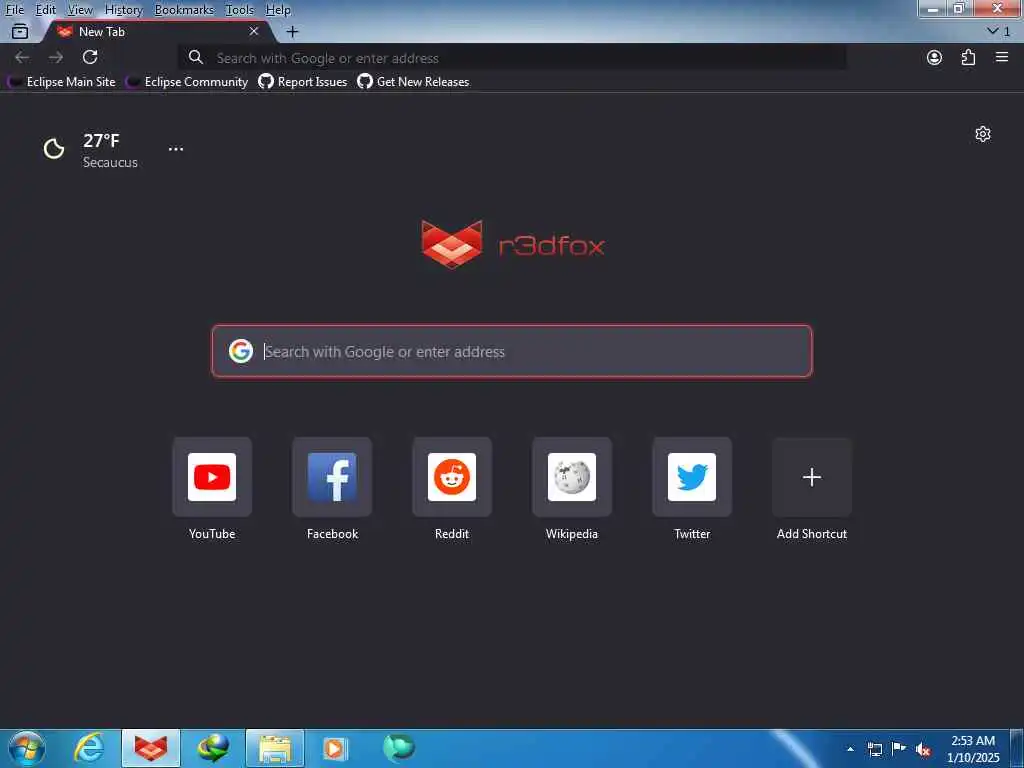Open the teal bird taskbar icon
This screenshot has width=1024, height=768.
click(398, 747)
